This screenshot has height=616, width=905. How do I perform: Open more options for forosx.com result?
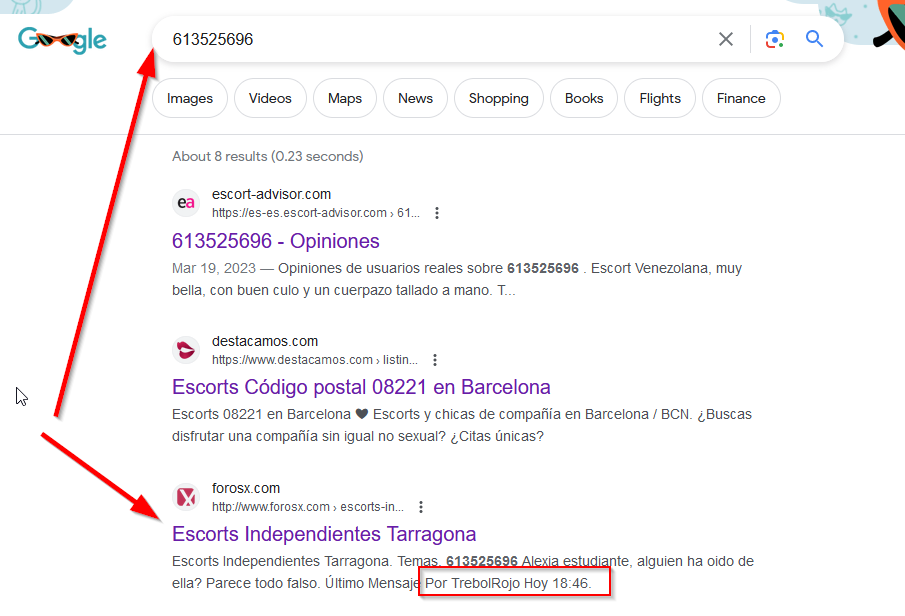[421, 506]
